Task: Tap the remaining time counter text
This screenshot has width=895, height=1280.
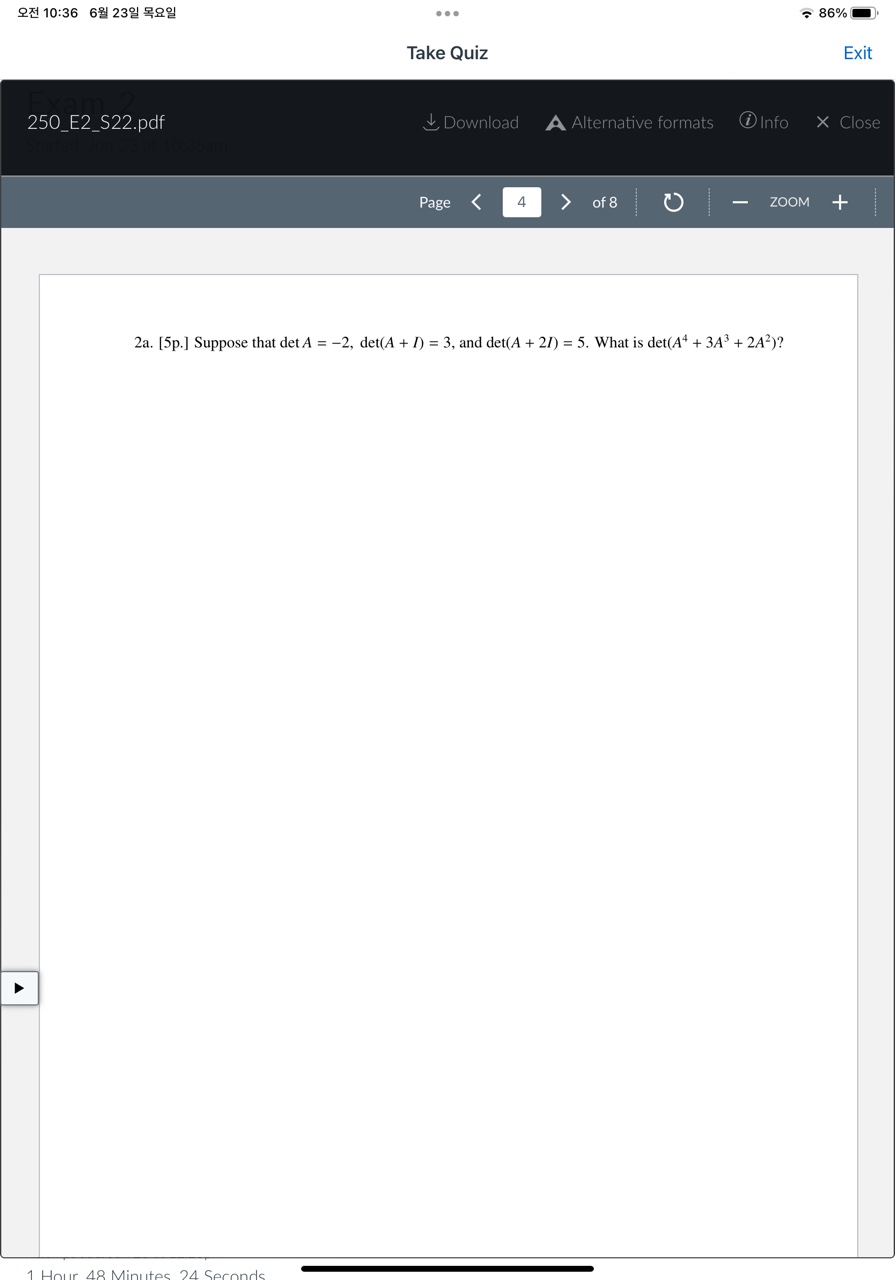Action: click(146, 1274)
